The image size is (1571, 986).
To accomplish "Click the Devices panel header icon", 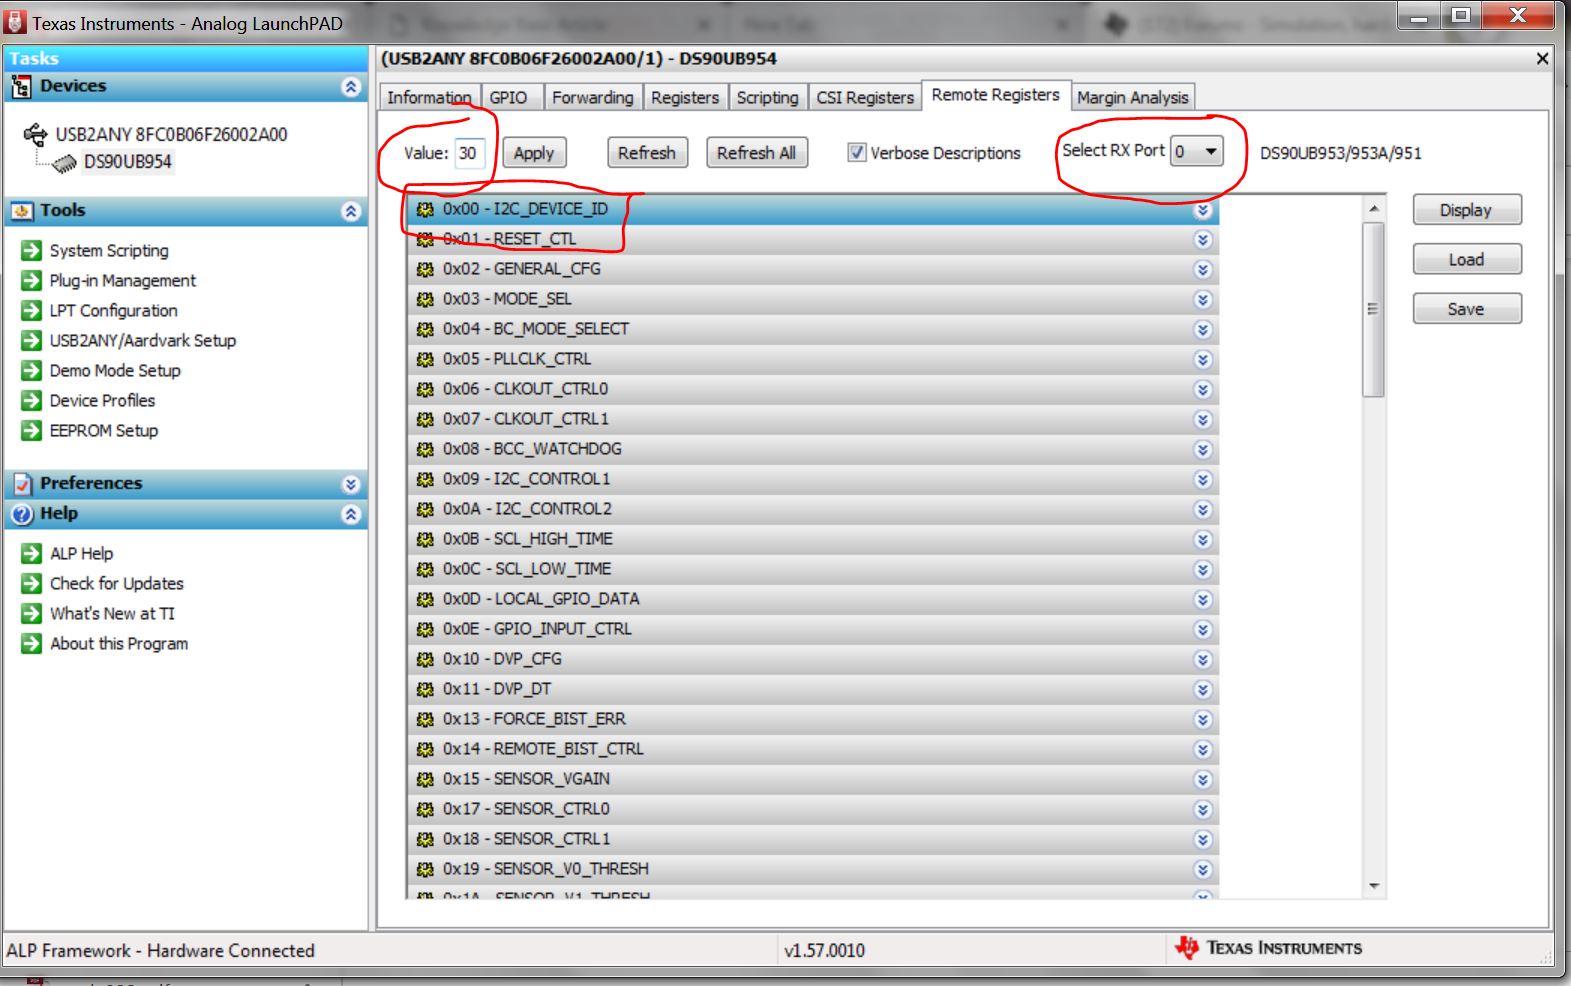I will pos(21,87).
